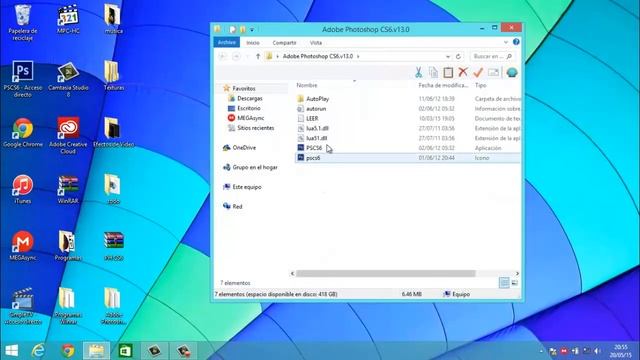Image resolution: width=640 pixels, height=360 pixels.
Task: Select the AutoPlay folder row
Action: click(407, 99)
